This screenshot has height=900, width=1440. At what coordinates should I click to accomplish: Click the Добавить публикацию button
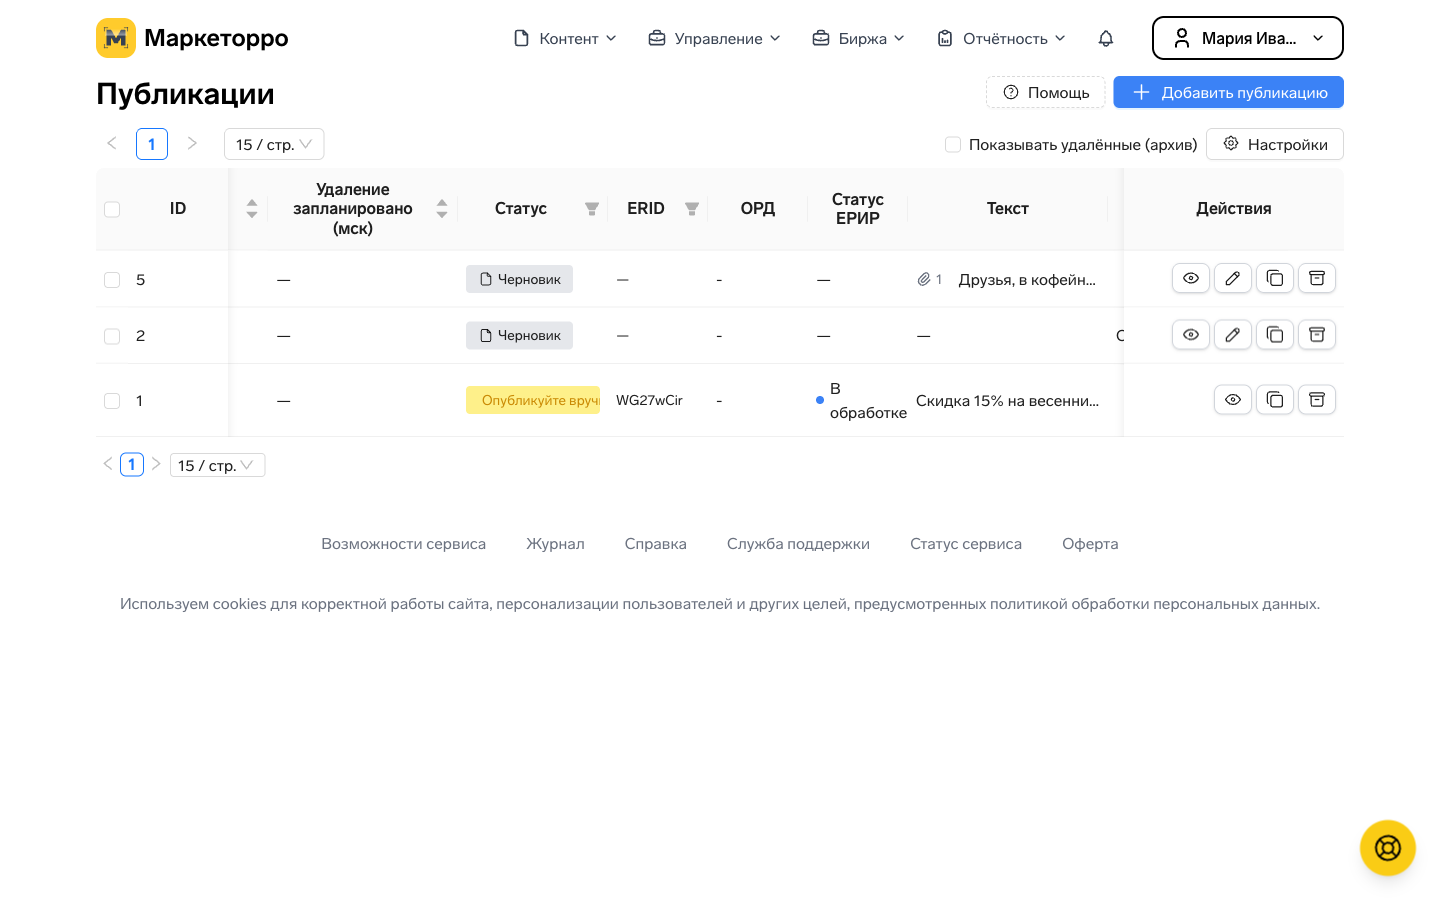1229,92
